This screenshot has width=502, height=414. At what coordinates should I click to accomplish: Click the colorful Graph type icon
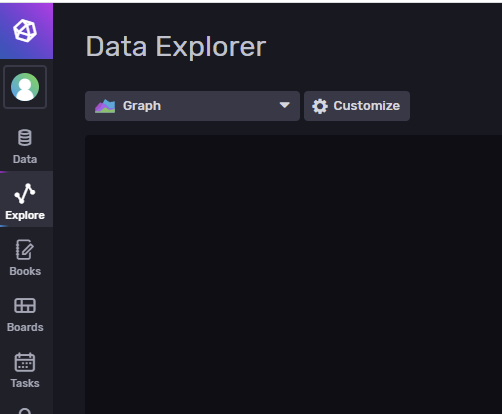pos(105,106)
